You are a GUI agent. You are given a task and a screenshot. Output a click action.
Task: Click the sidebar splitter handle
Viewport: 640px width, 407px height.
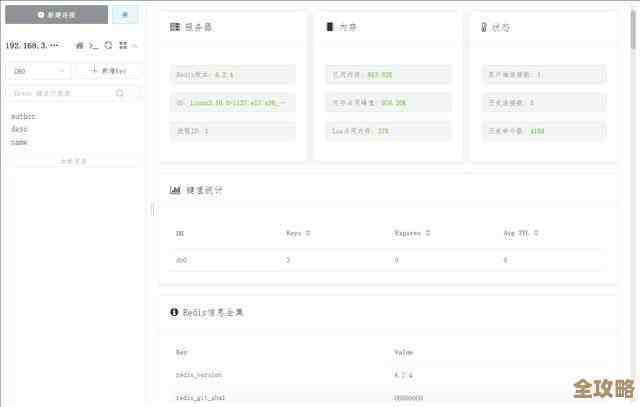(x=153, y=209)
